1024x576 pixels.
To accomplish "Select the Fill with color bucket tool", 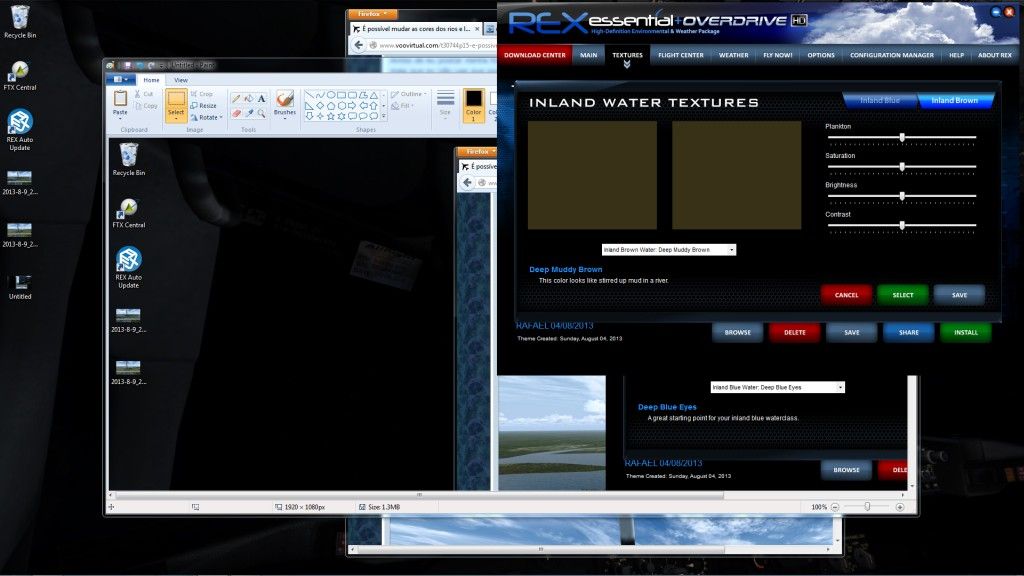I will 249,99.
